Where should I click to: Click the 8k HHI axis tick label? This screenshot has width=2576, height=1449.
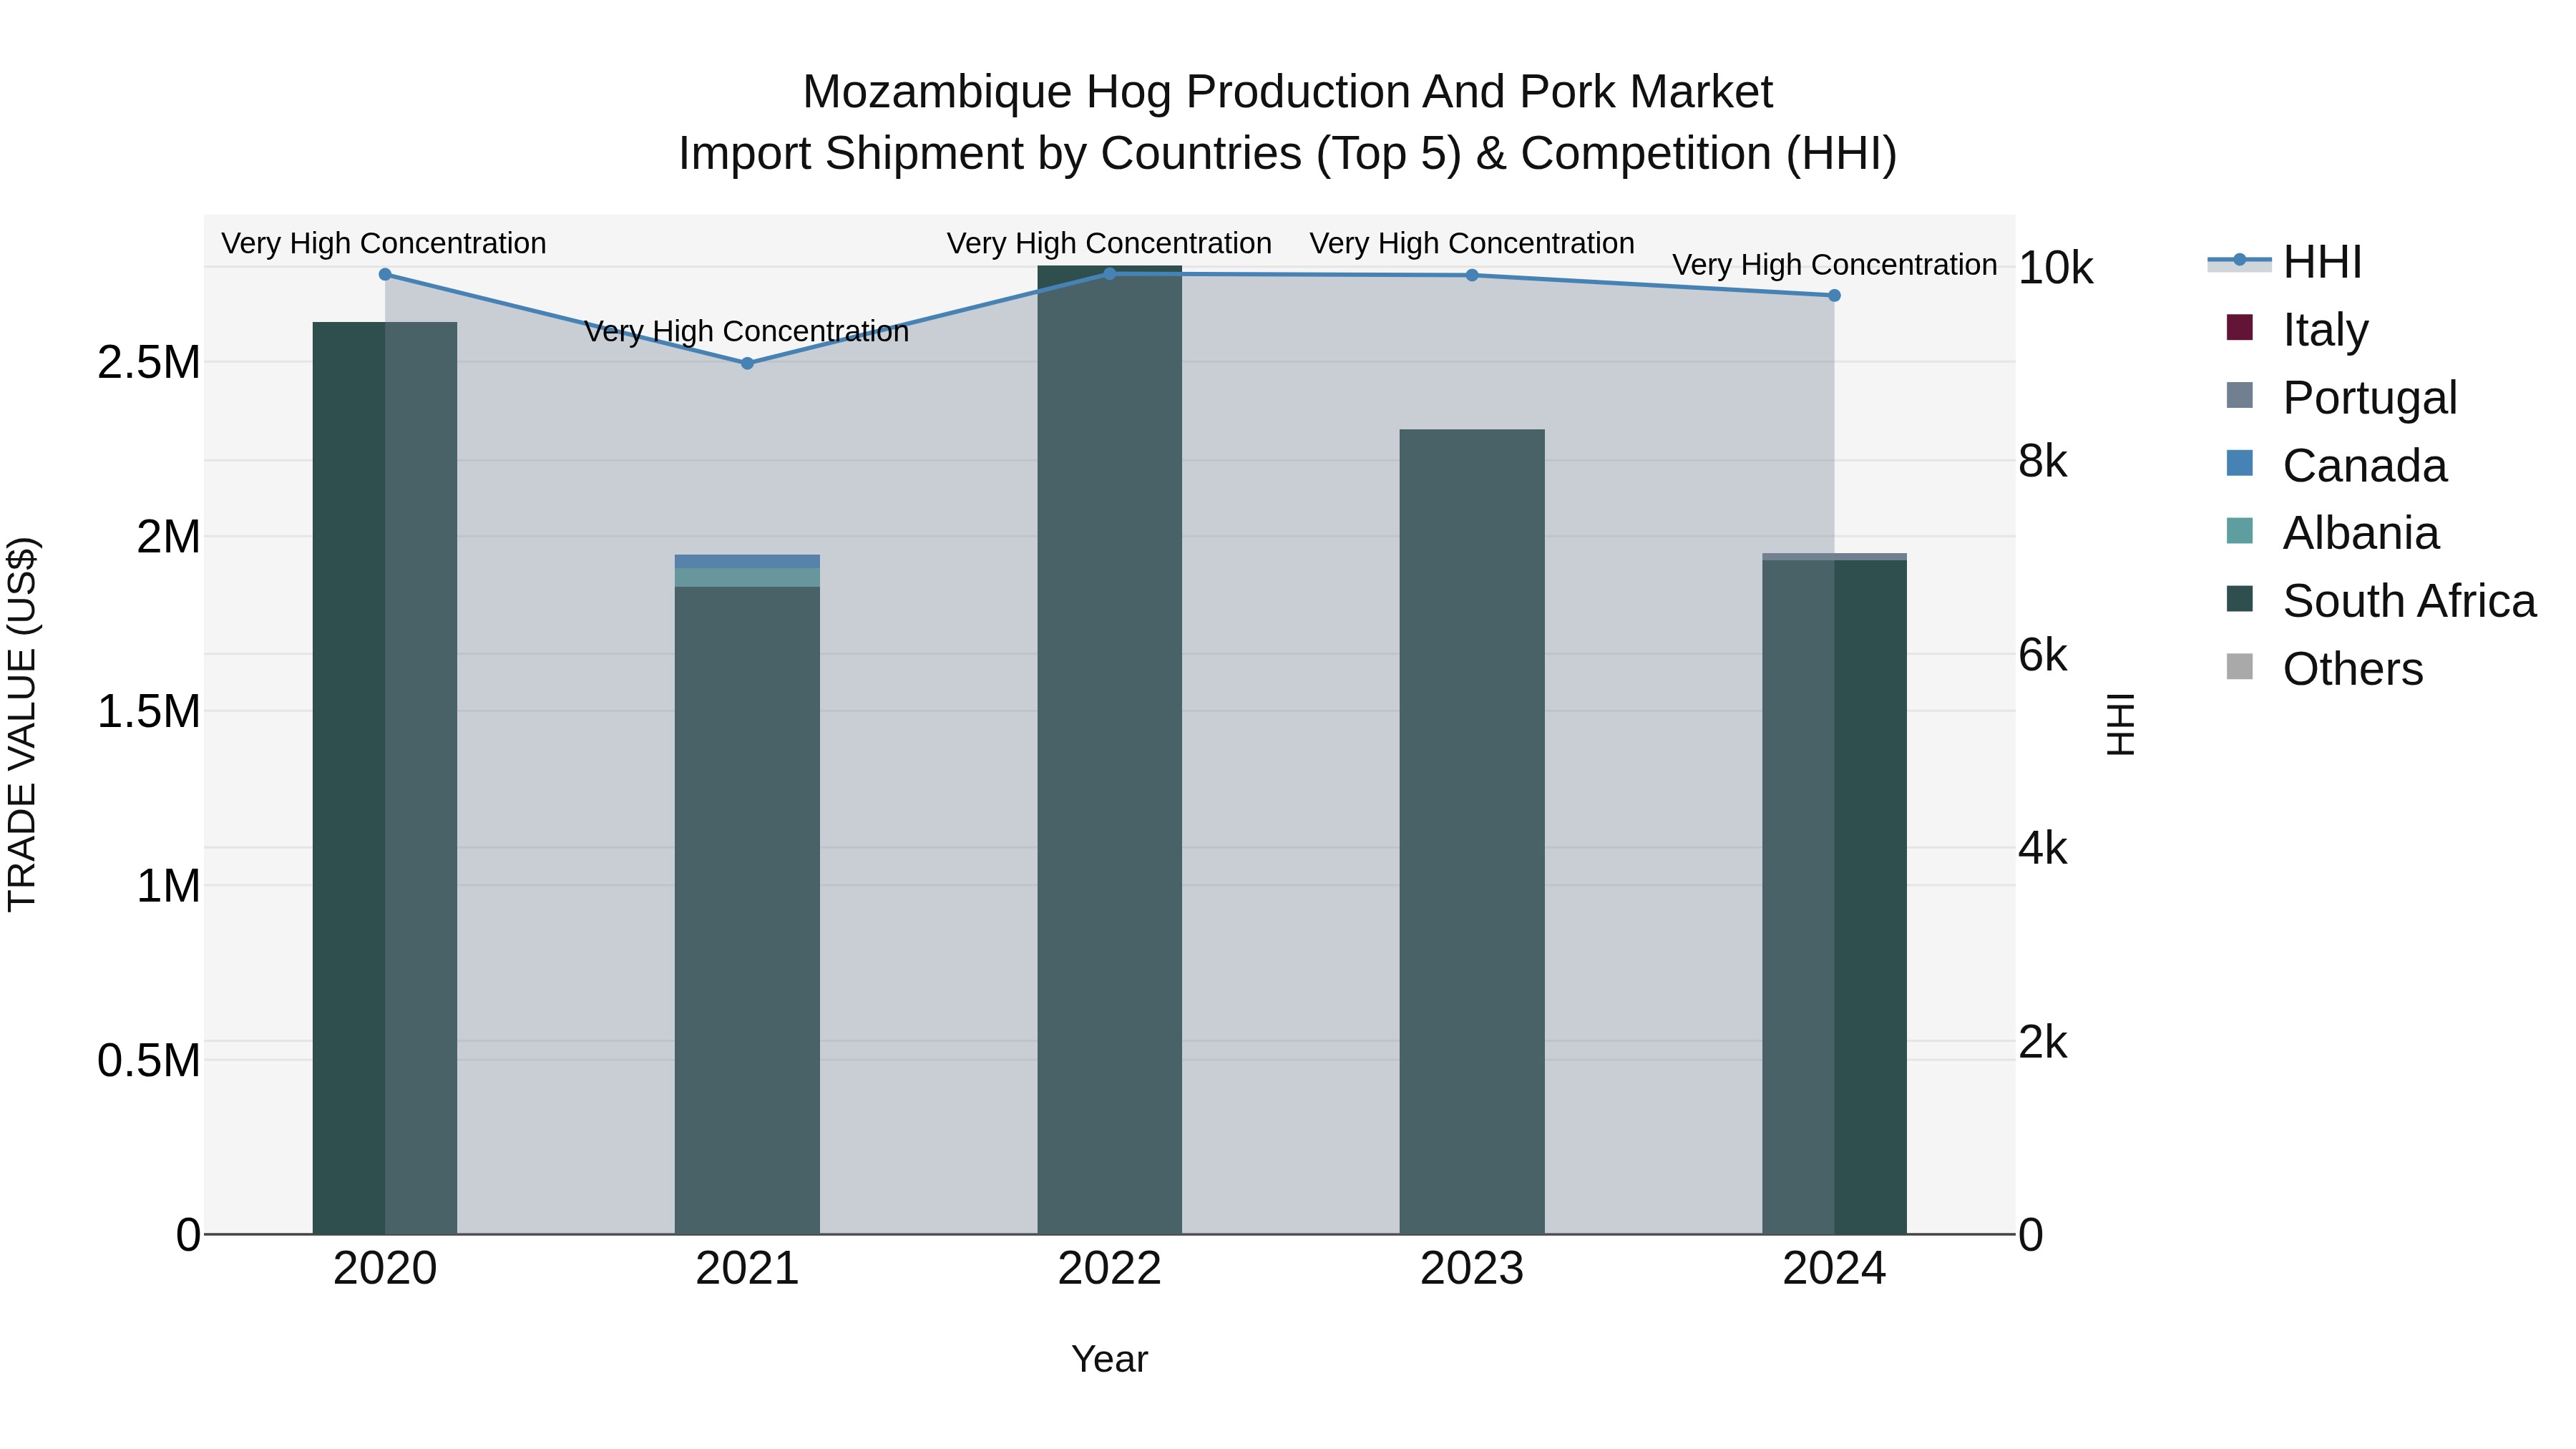[2043, 461]
